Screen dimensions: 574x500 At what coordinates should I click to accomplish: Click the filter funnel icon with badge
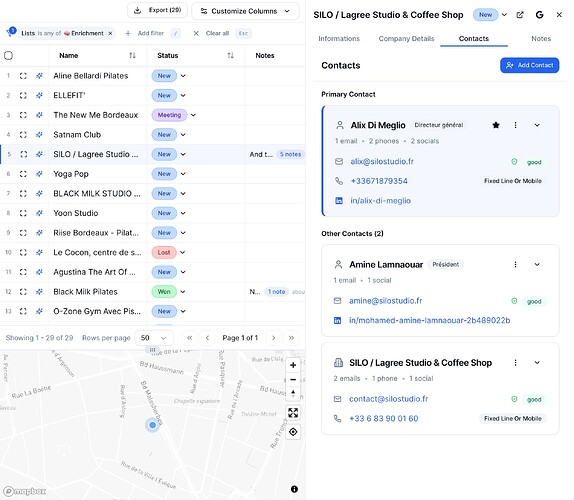tap(10, 32)
